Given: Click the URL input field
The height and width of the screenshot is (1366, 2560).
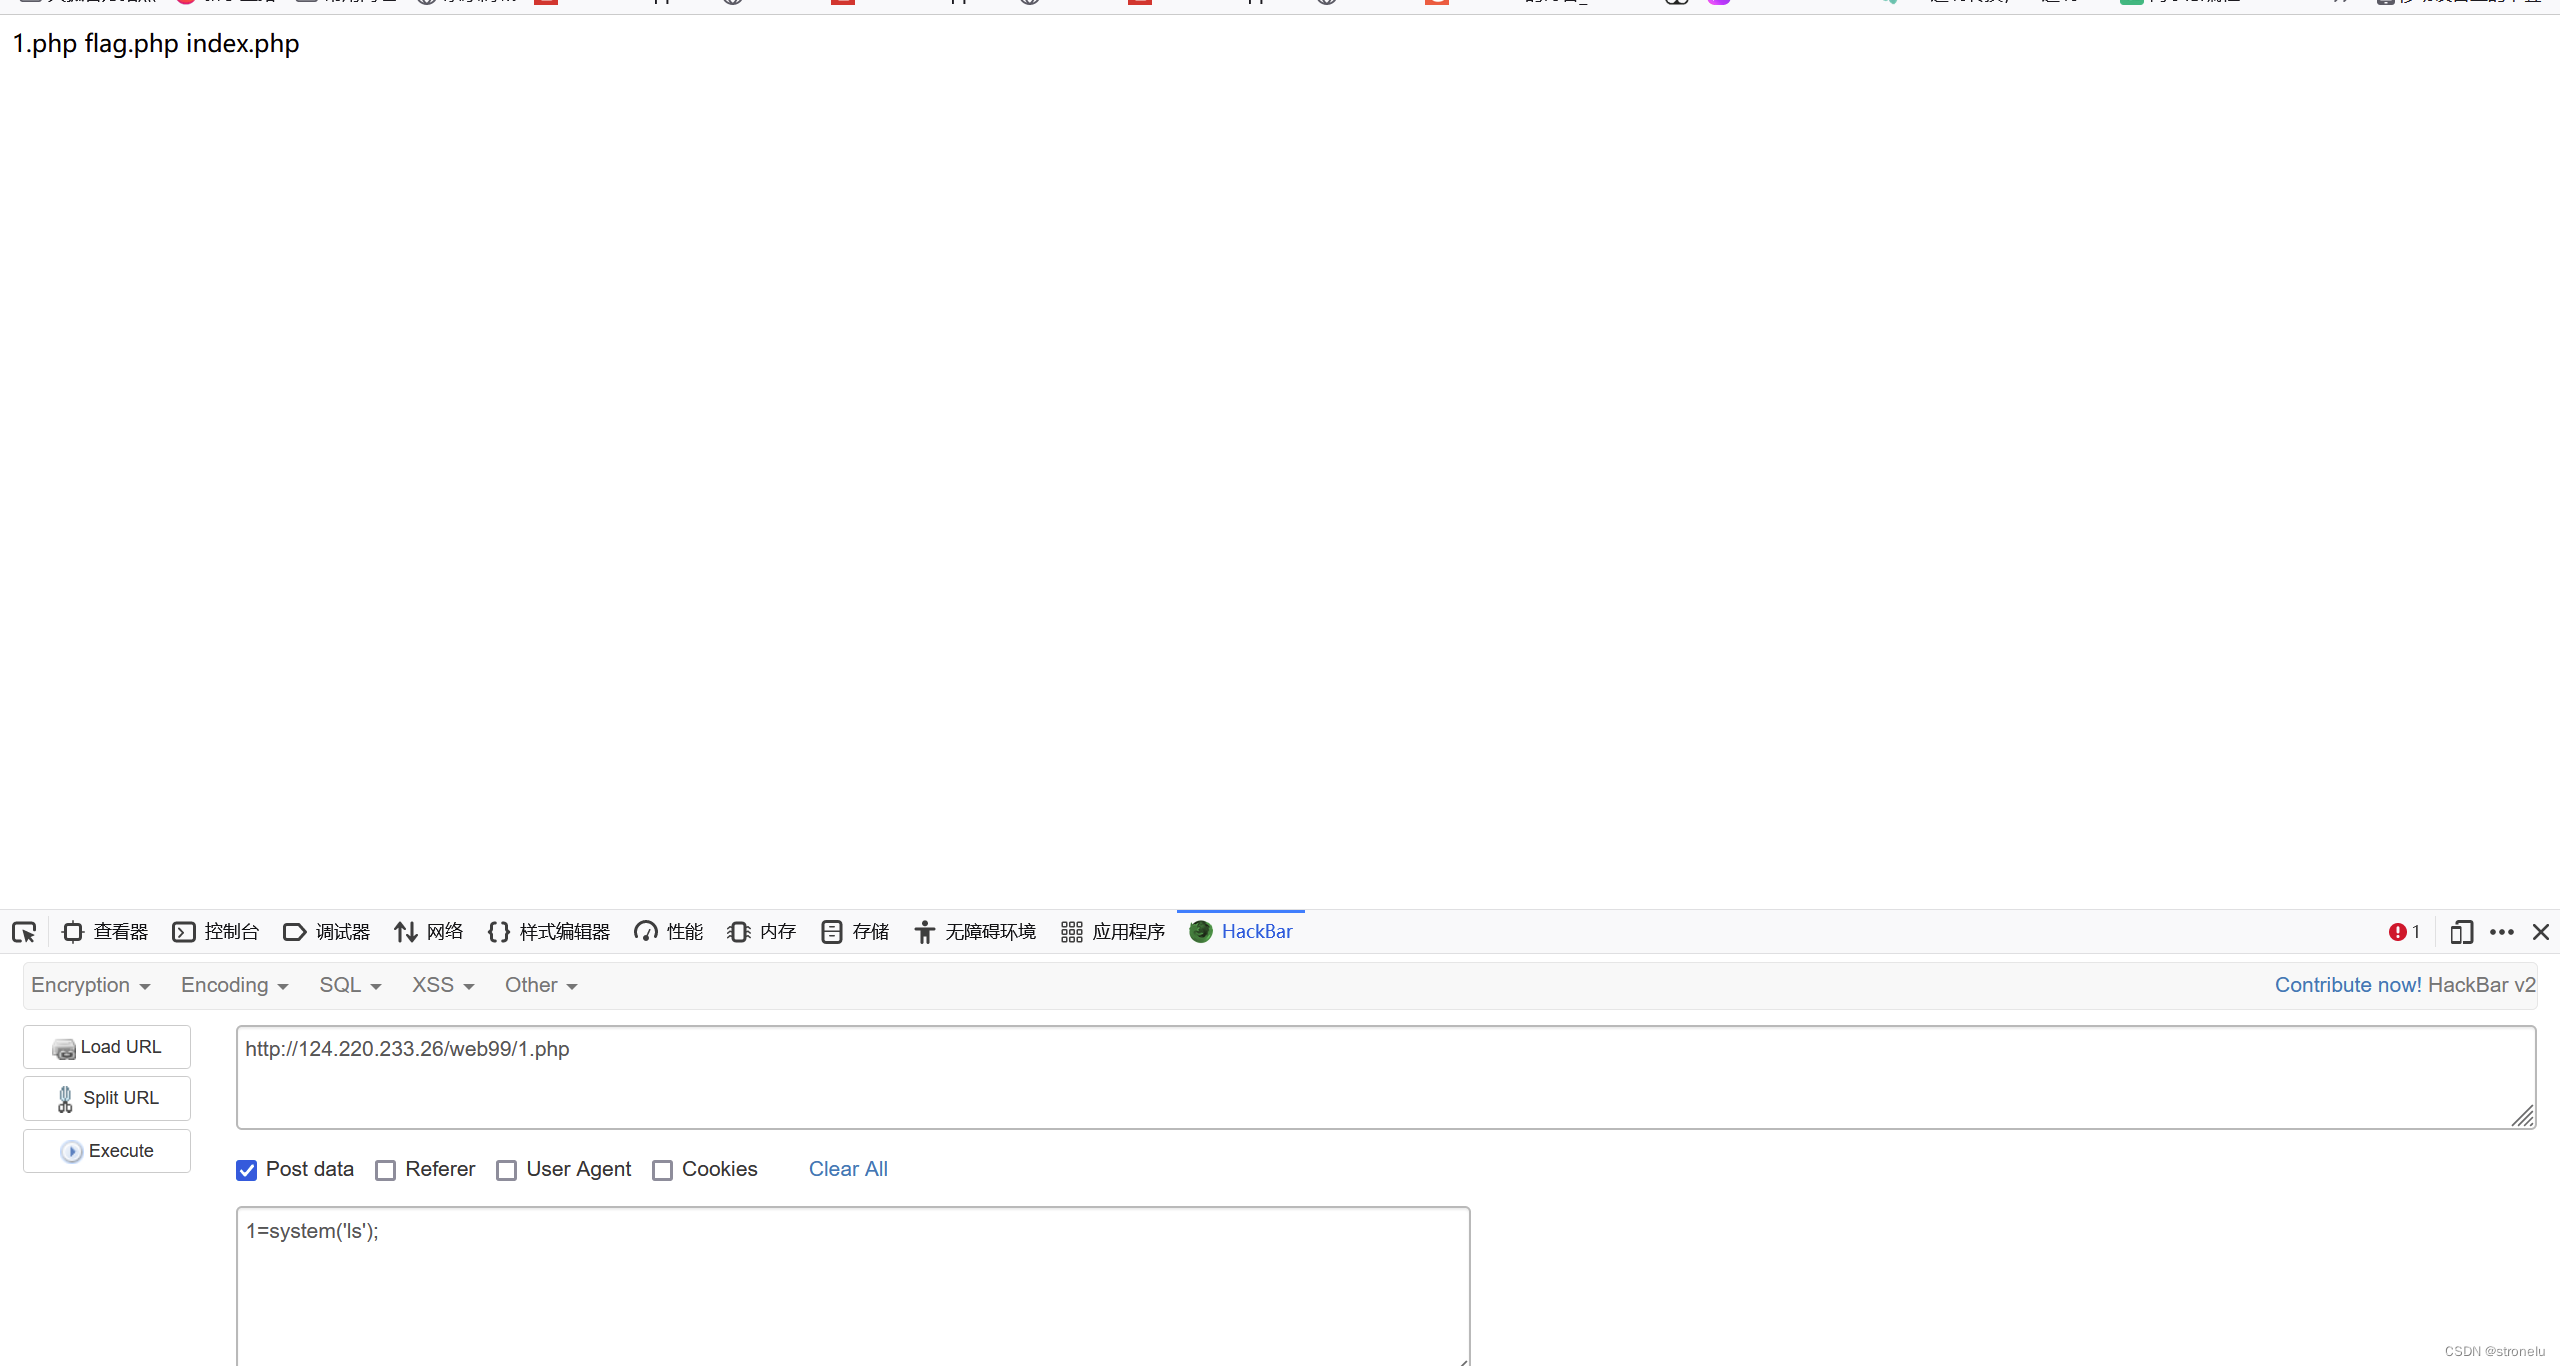Looking at the screenshot, I should point(1383,1077).
